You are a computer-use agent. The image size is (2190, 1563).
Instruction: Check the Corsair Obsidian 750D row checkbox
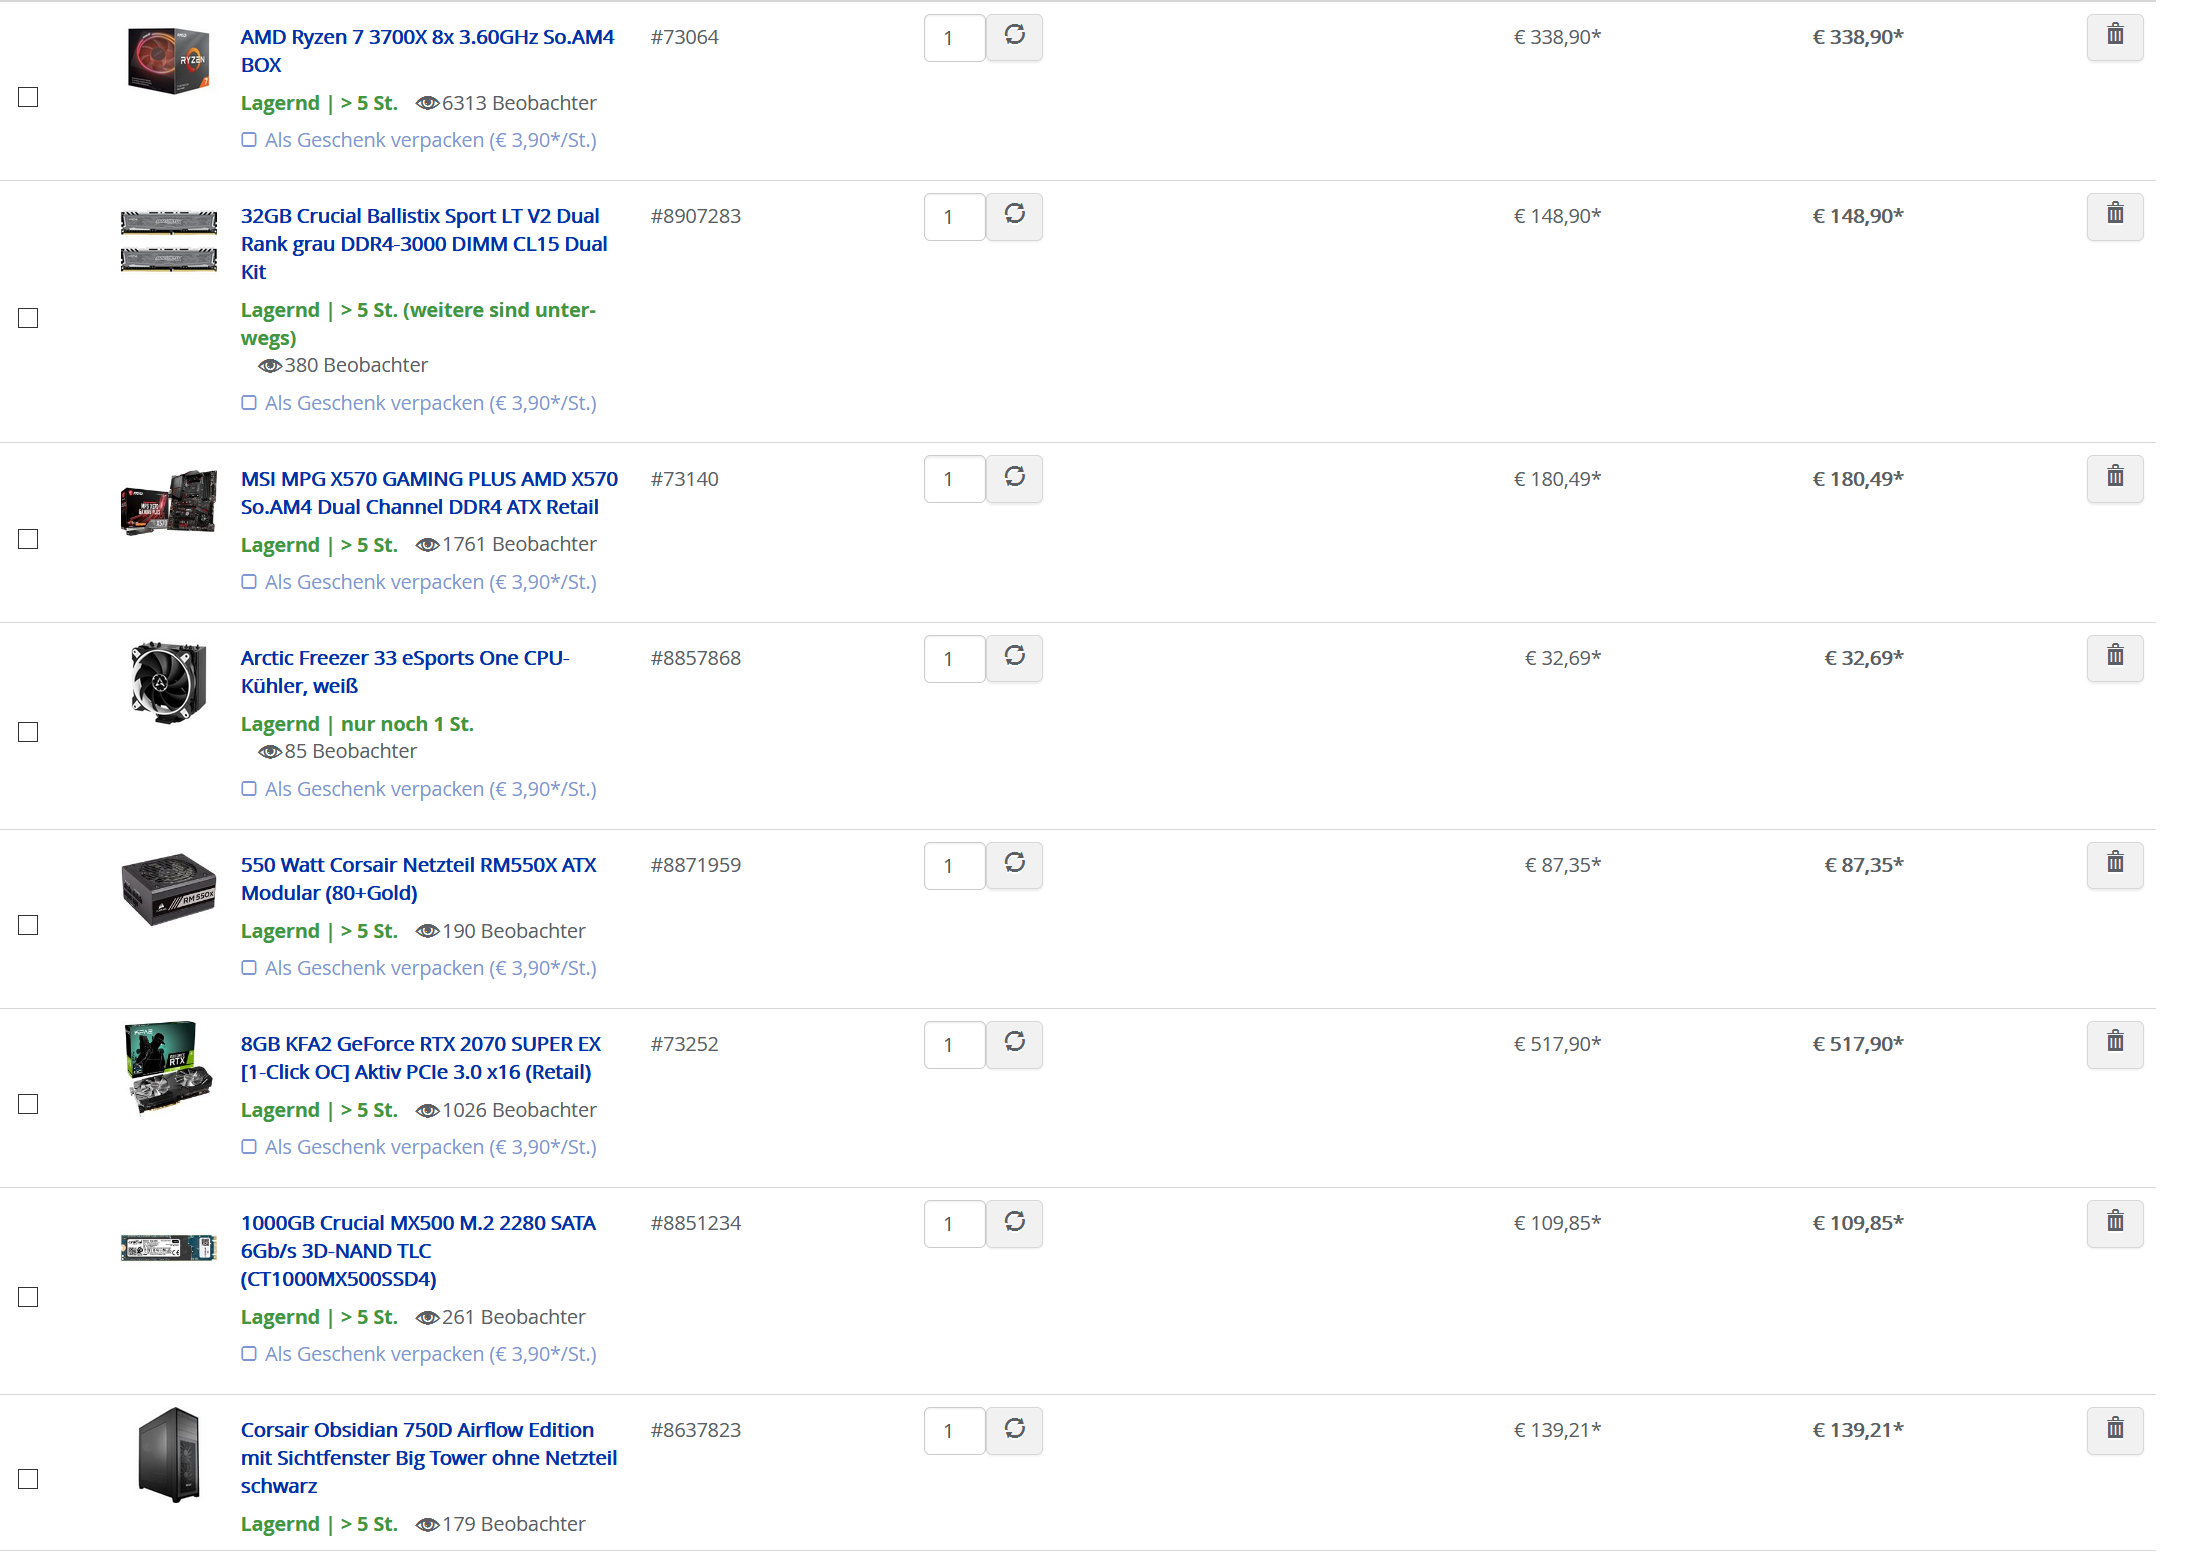pyautogui.click(x=28, y=1479)
